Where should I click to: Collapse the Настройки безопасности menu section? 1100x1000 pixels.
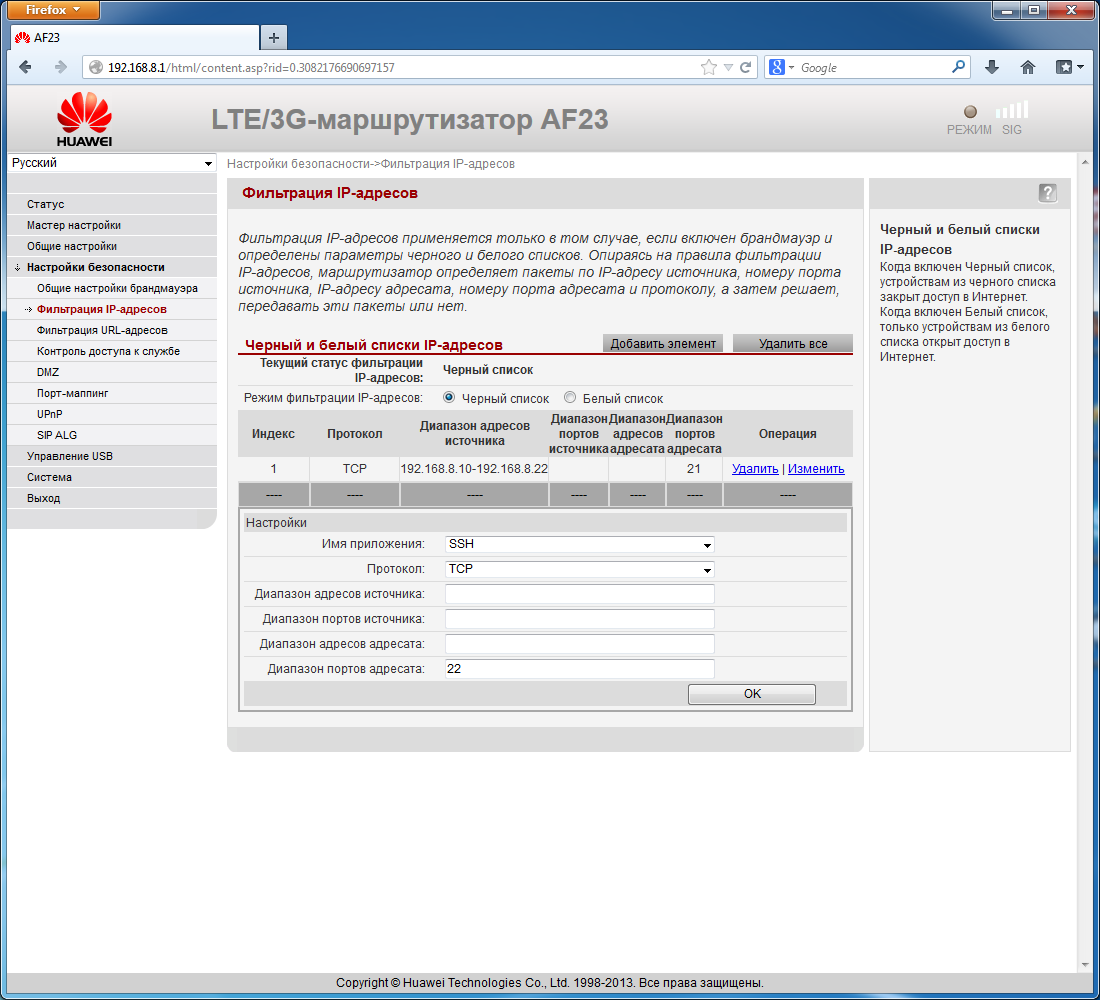coord(95,267)
